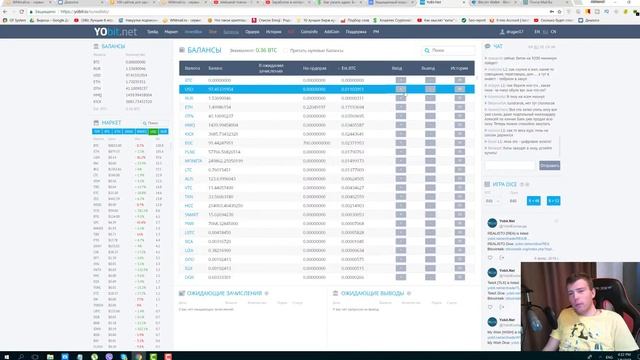Click withdraw button in the ETH row
The width and height of the screenshot is (640, 360).
[430, 107]
